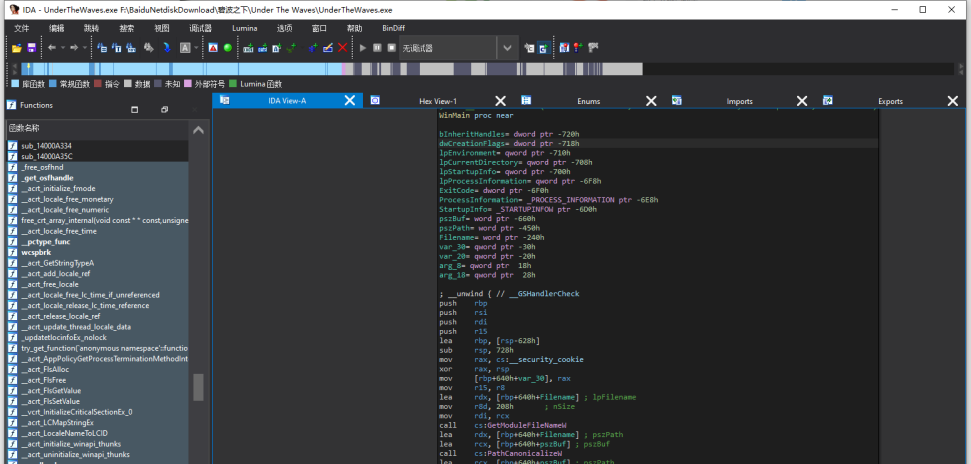This screenshot has width=971, height=464.
Task: Click the Functions list scrollbar thumb
Action: point(198,387)
